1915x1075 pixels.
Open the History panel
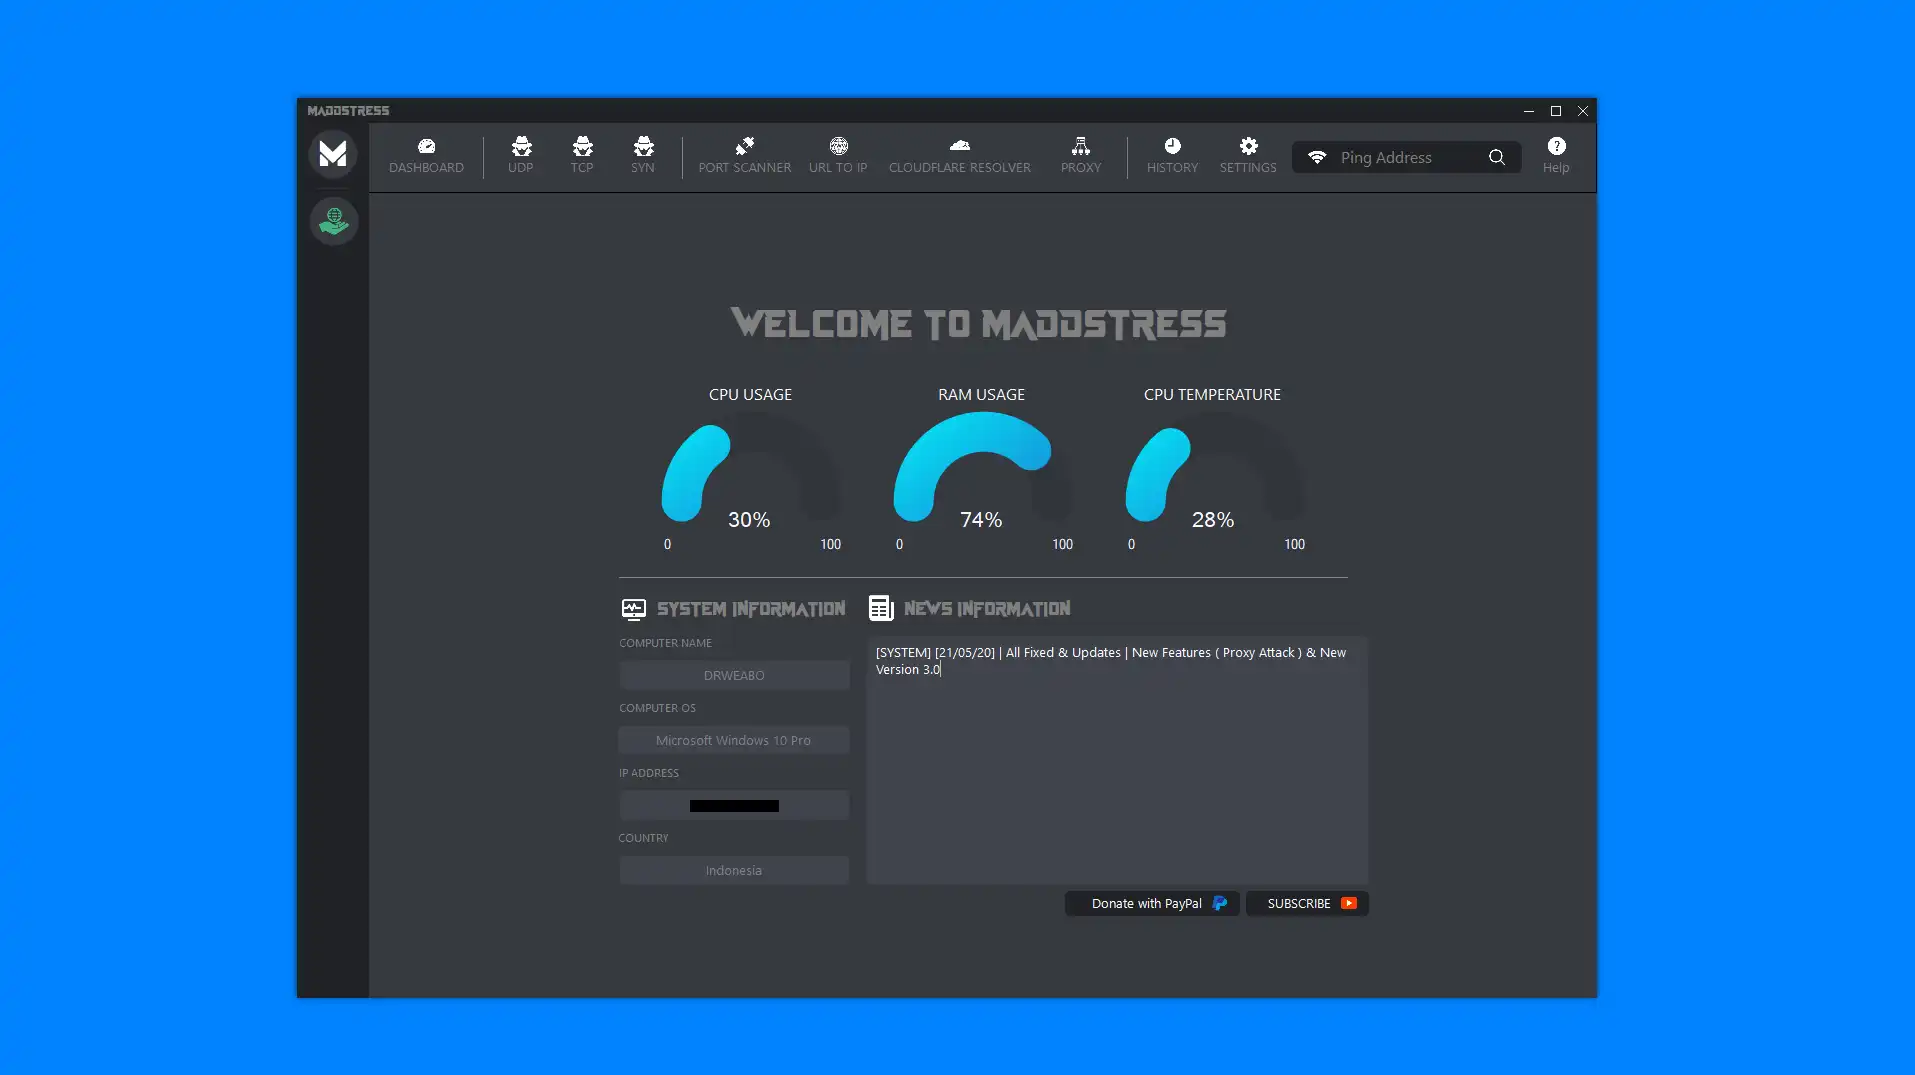pos(1172,156)
